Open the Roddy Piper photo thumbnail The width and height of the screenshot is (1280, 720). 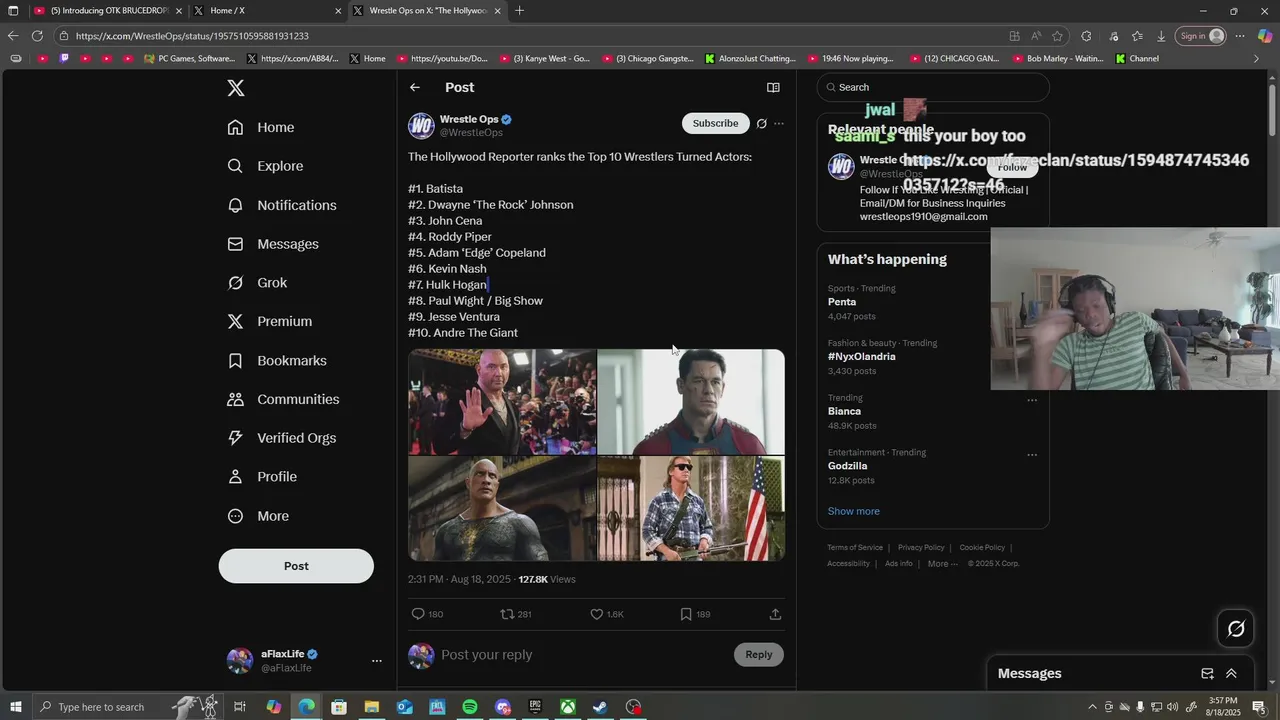(691, 509)
